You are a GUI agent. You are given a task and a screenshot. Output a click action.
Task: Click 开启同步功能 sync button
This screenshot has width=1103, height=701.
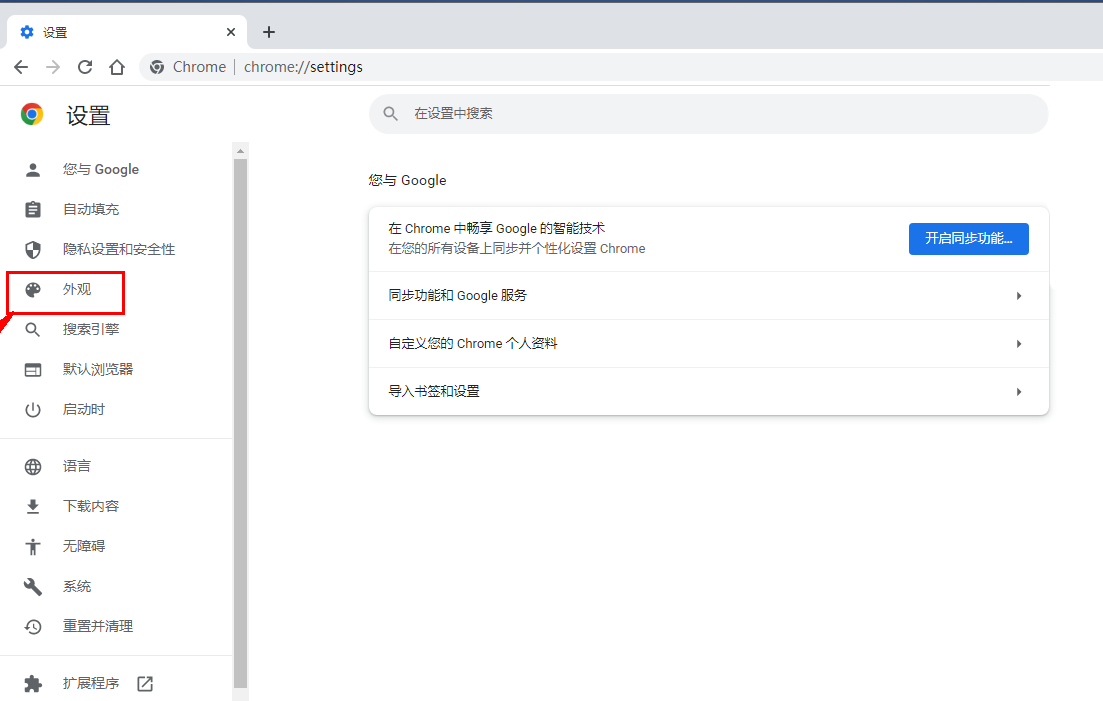coord(969,239)
